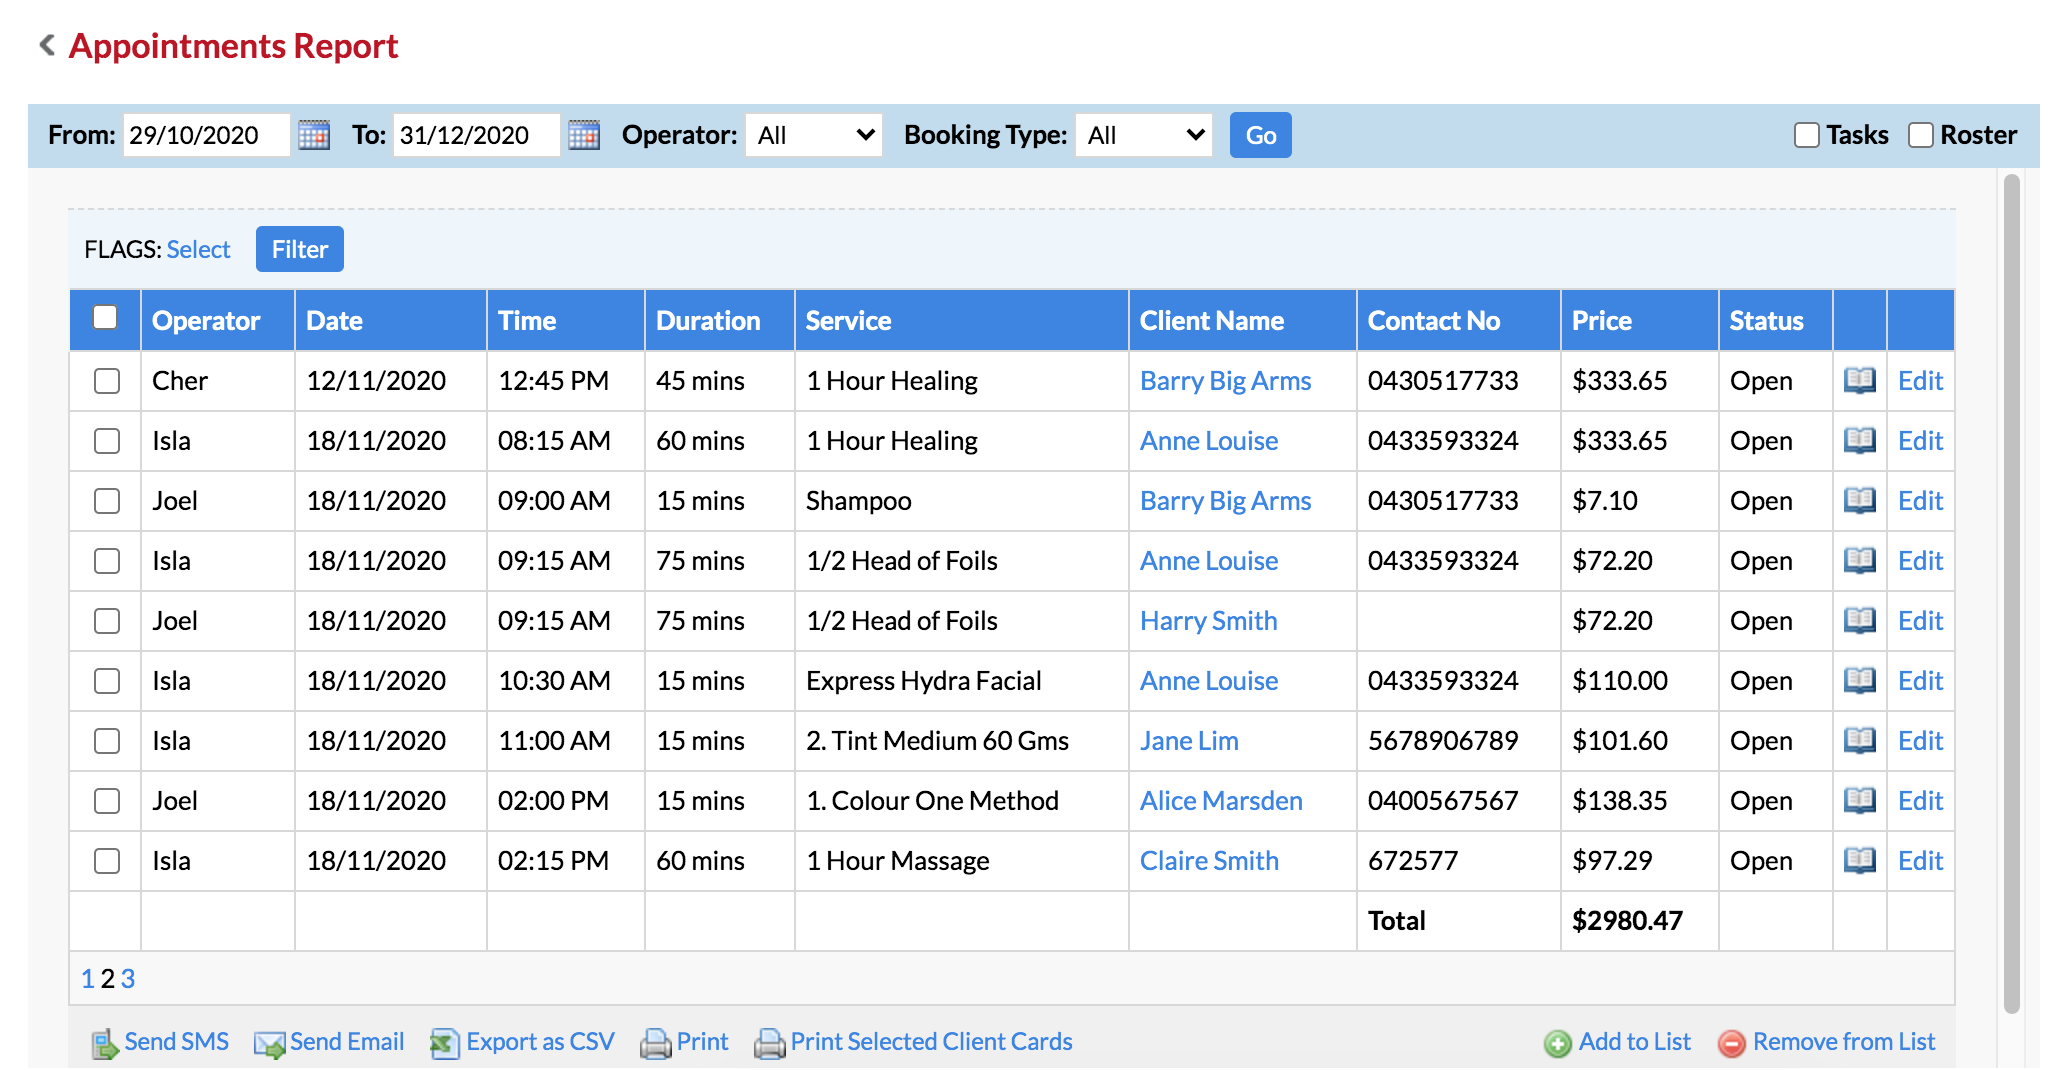Open the Operator dropdown
The image size is (2064, 1070).
tap(814, 135)
